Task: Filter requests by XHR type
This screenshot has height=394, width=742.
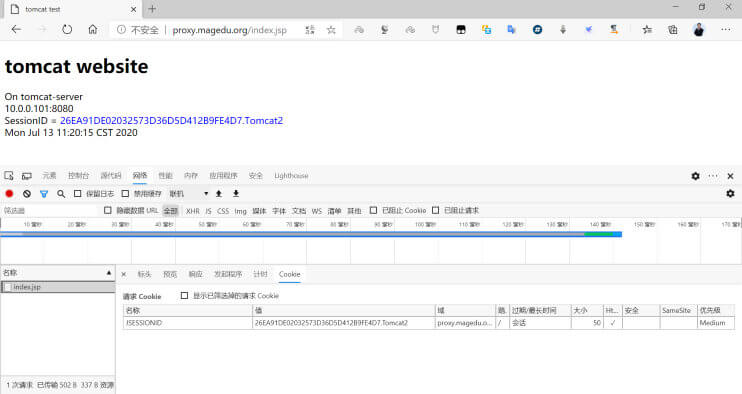Action: (193, 211)
